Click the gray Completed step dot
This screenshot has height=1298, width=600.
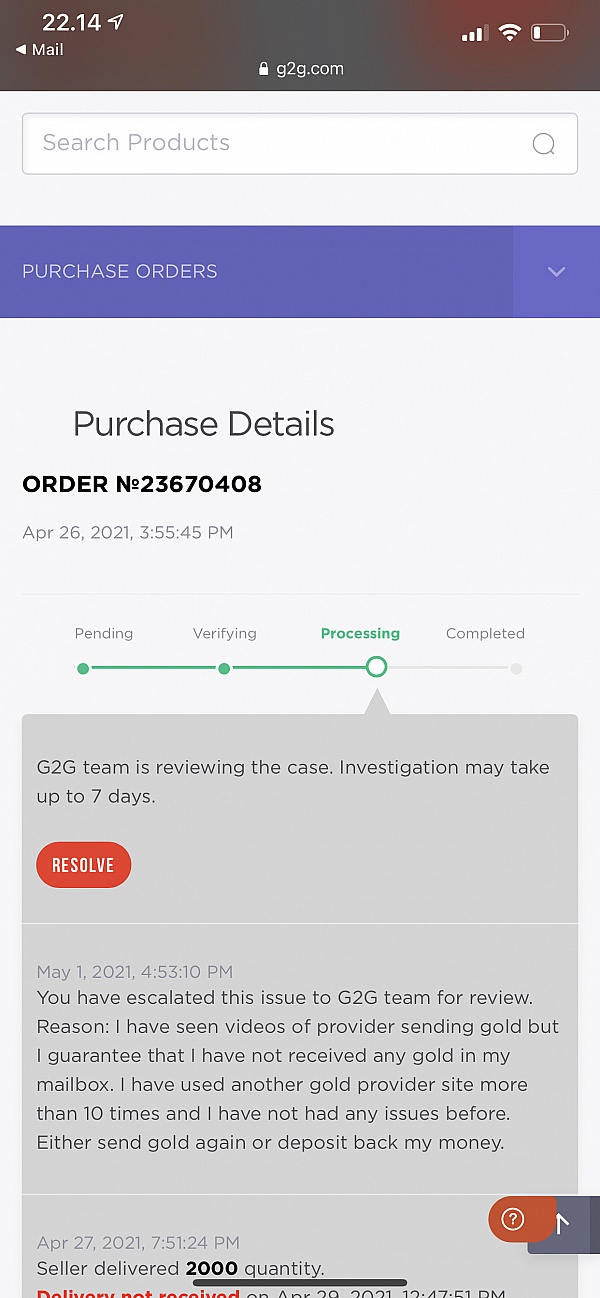[x=516, y=668]
